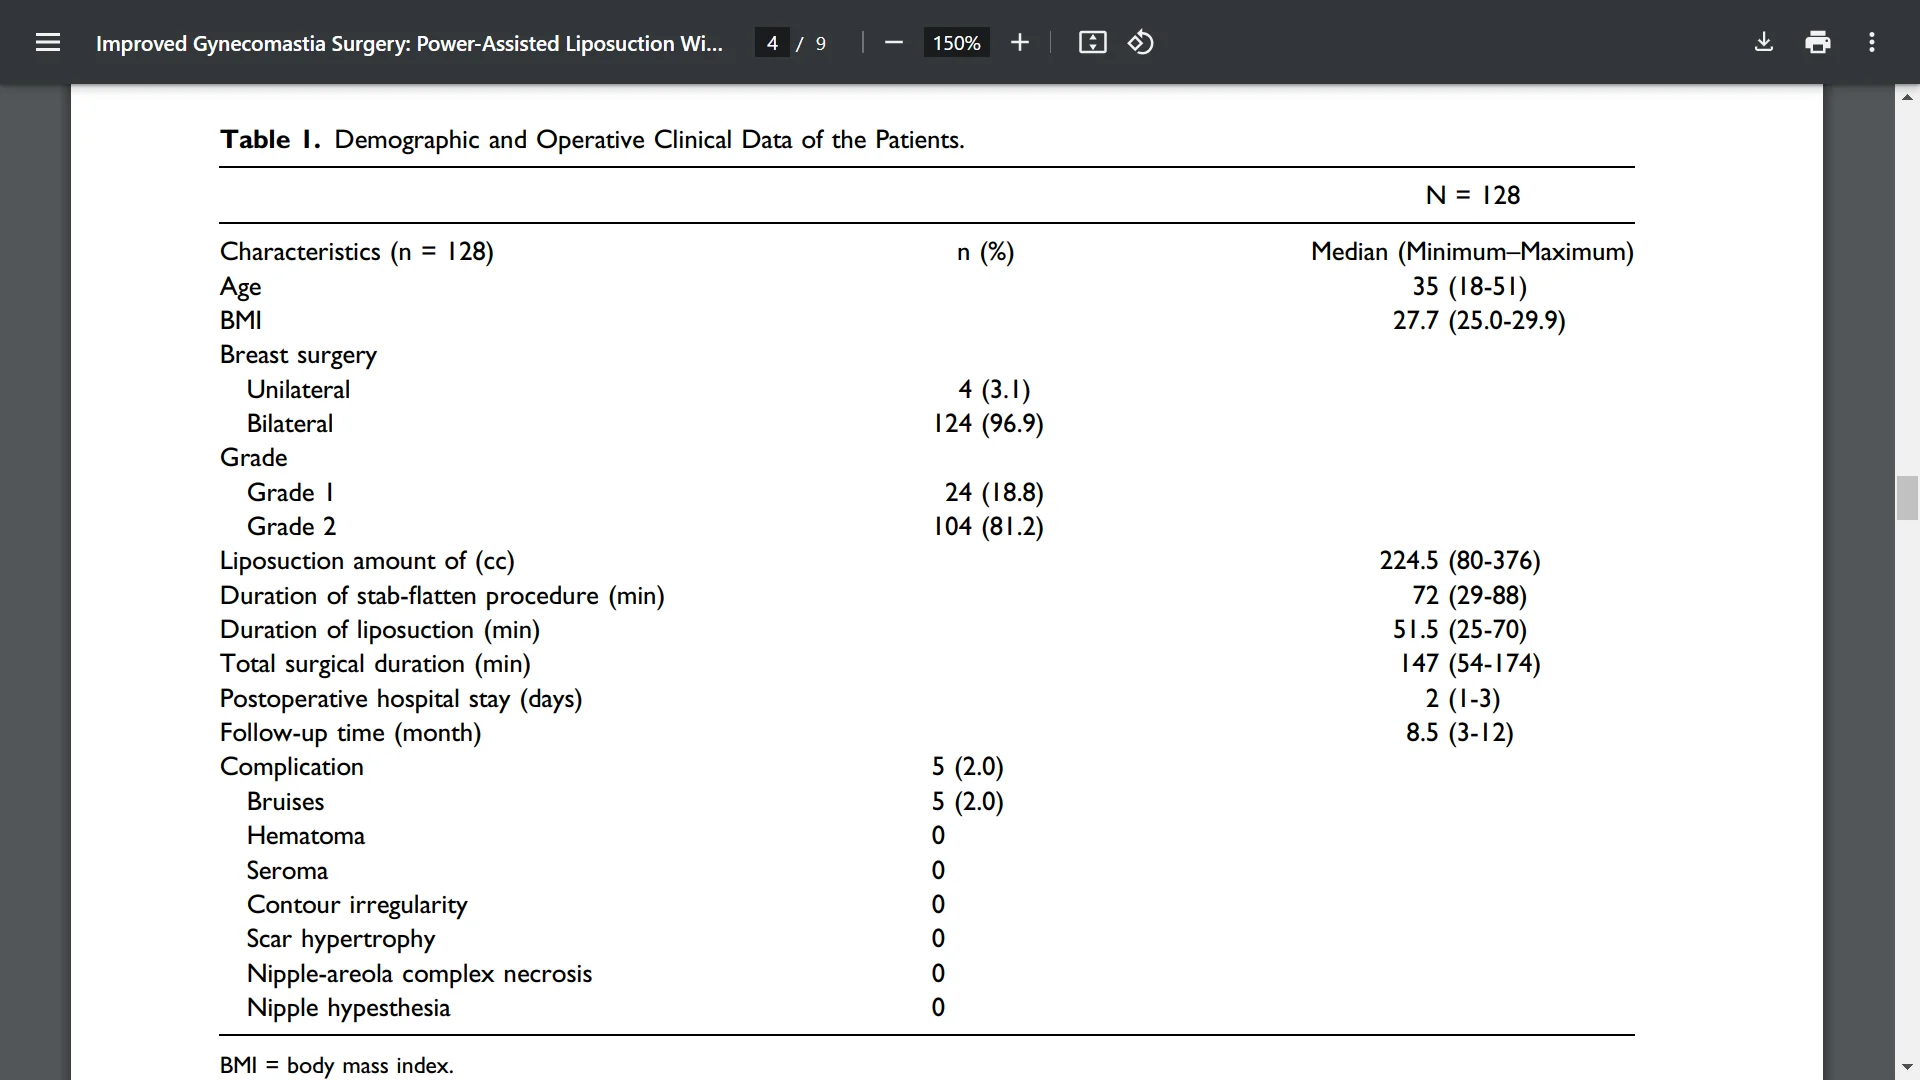
Task: Click the vertical scrollbar thumb
Action: click(1907, 499)
